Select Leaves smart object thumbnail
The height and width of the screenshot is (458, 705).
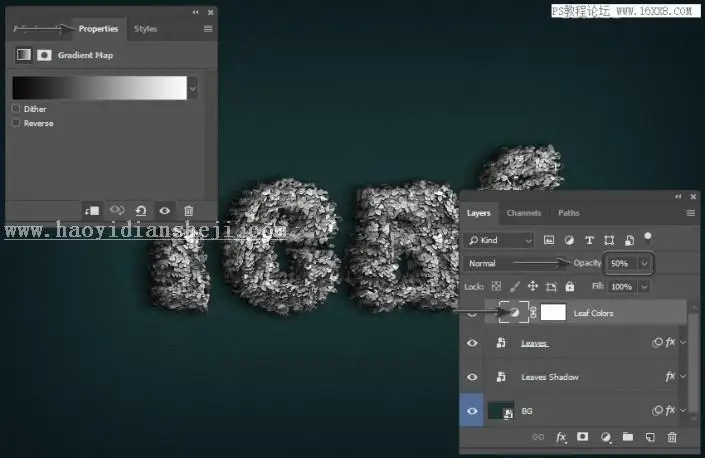pos(501,343)
